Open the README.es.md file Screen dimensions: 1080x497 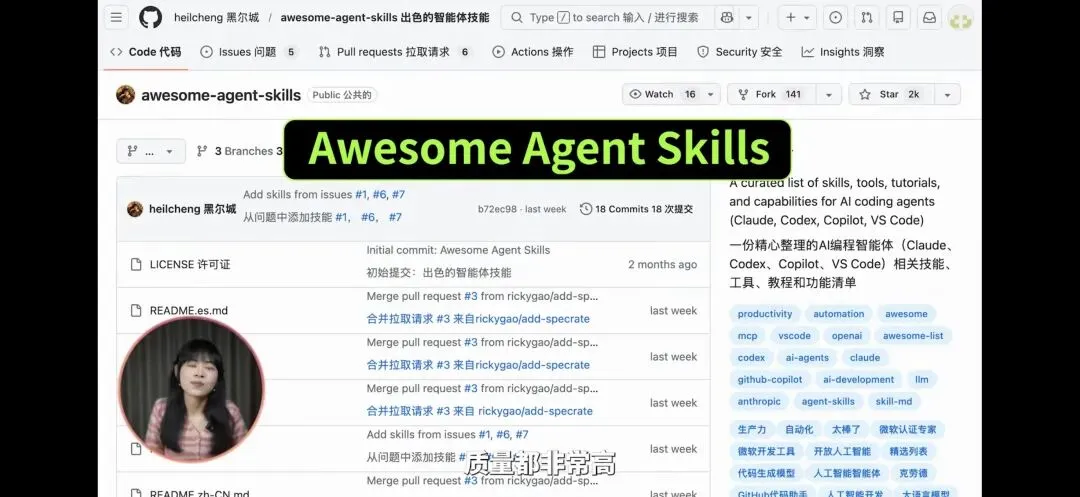coord(189,310)
